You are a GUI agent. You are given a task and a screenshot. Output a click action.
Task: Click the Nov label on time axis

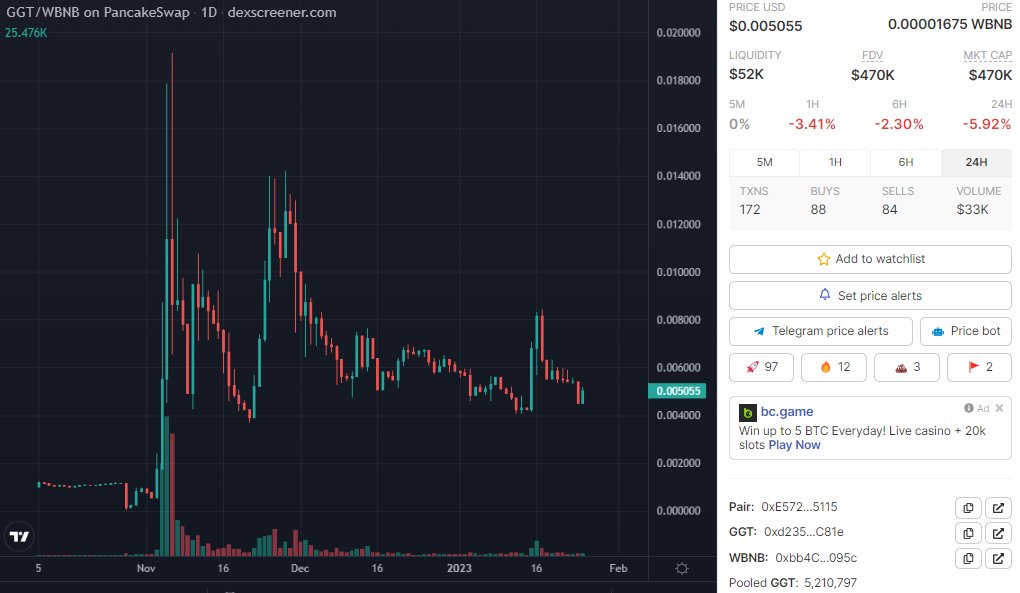146,568
